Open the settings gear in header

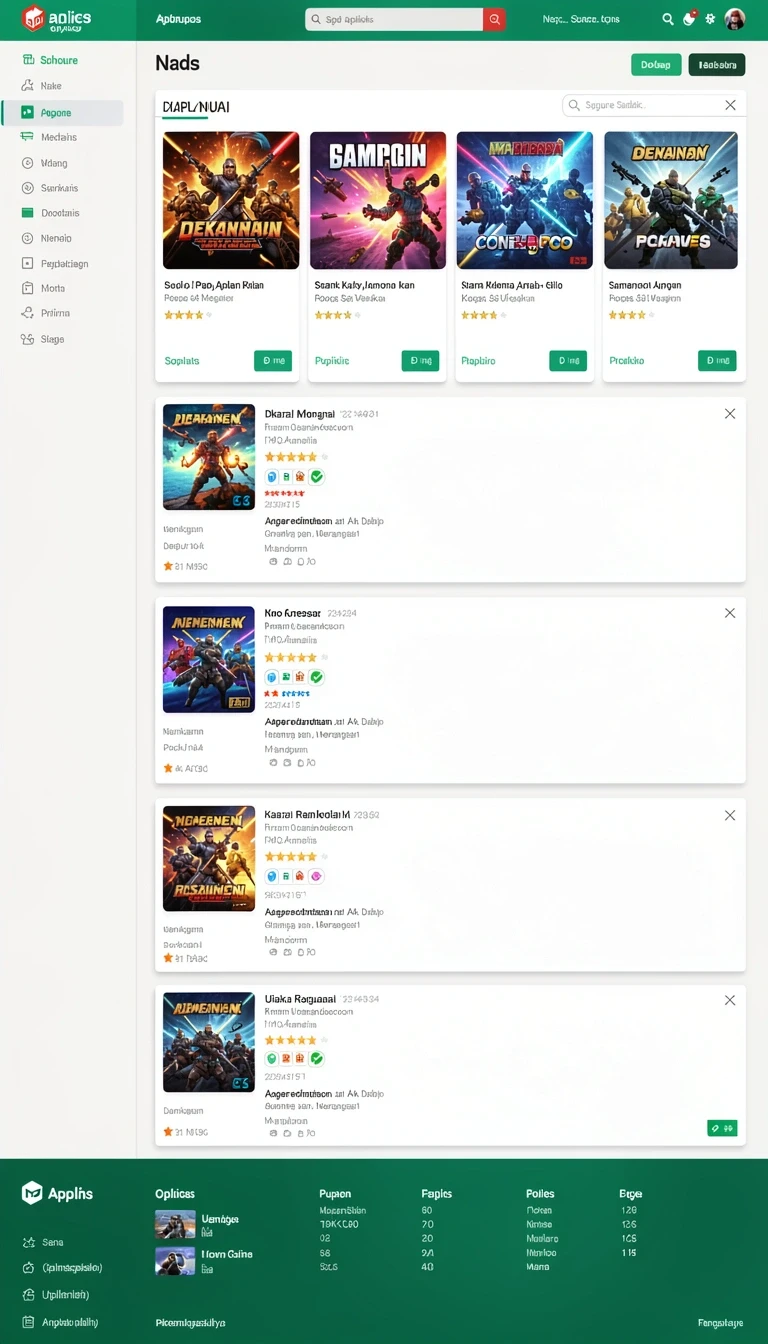tap(710, 19)
